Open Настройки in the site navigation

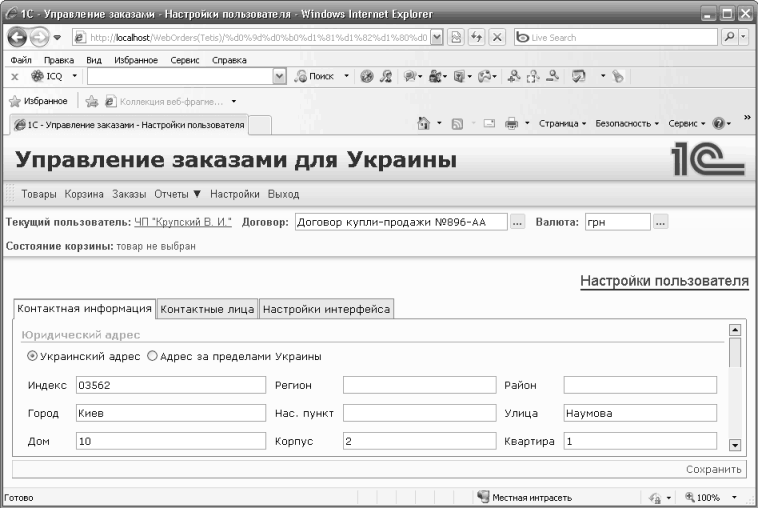point(234,194)
